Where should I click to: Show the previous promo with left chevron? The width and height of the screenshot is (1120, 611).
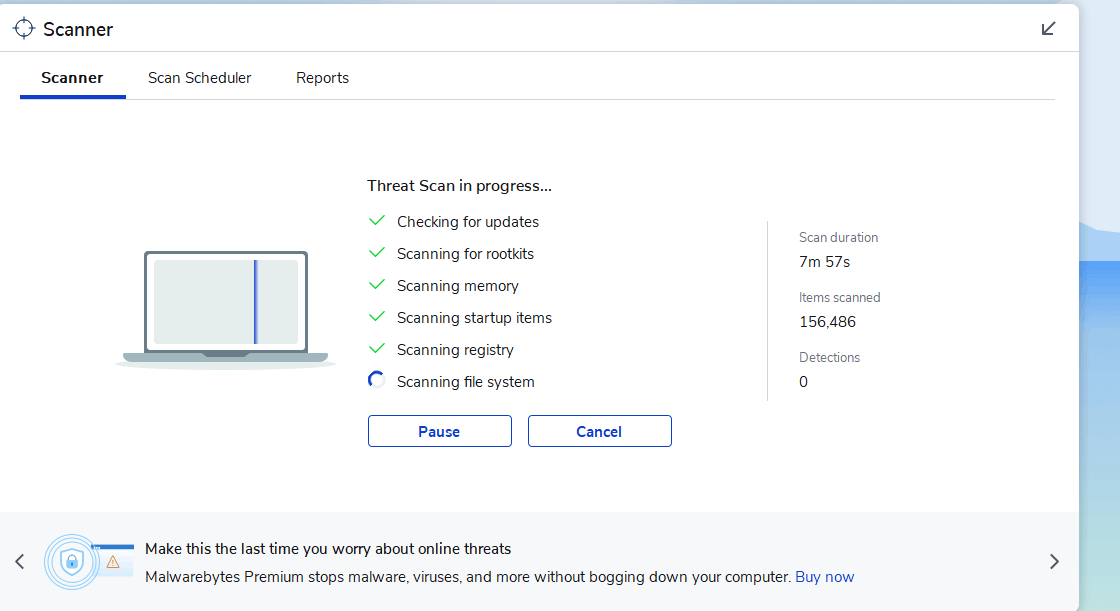pyautogui.click(x=20, y=562)
